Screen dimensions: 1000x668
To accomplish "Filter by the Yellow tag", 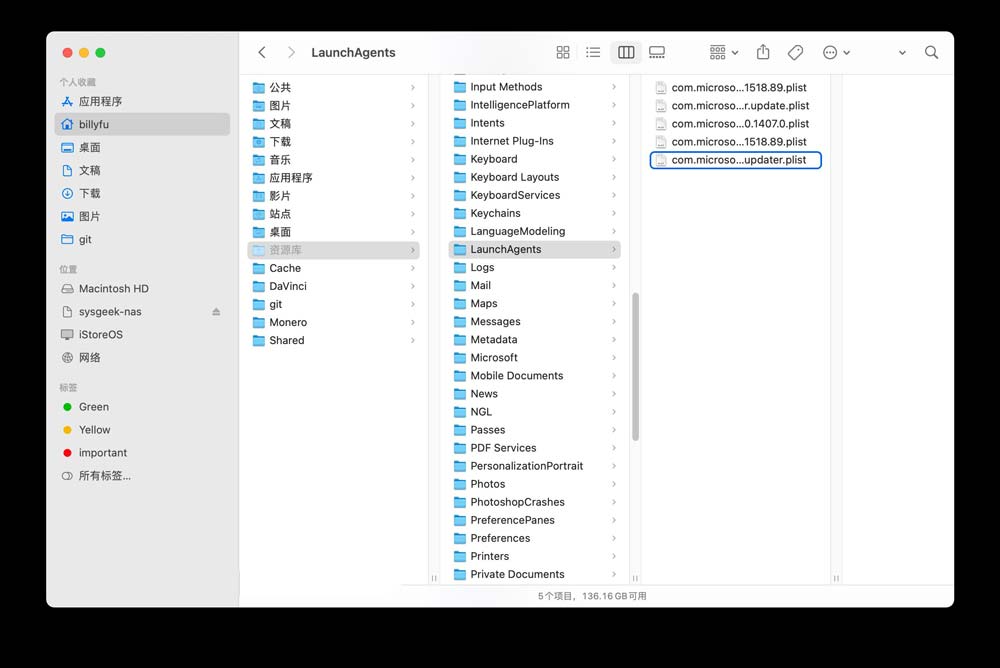I will [142, 429].
